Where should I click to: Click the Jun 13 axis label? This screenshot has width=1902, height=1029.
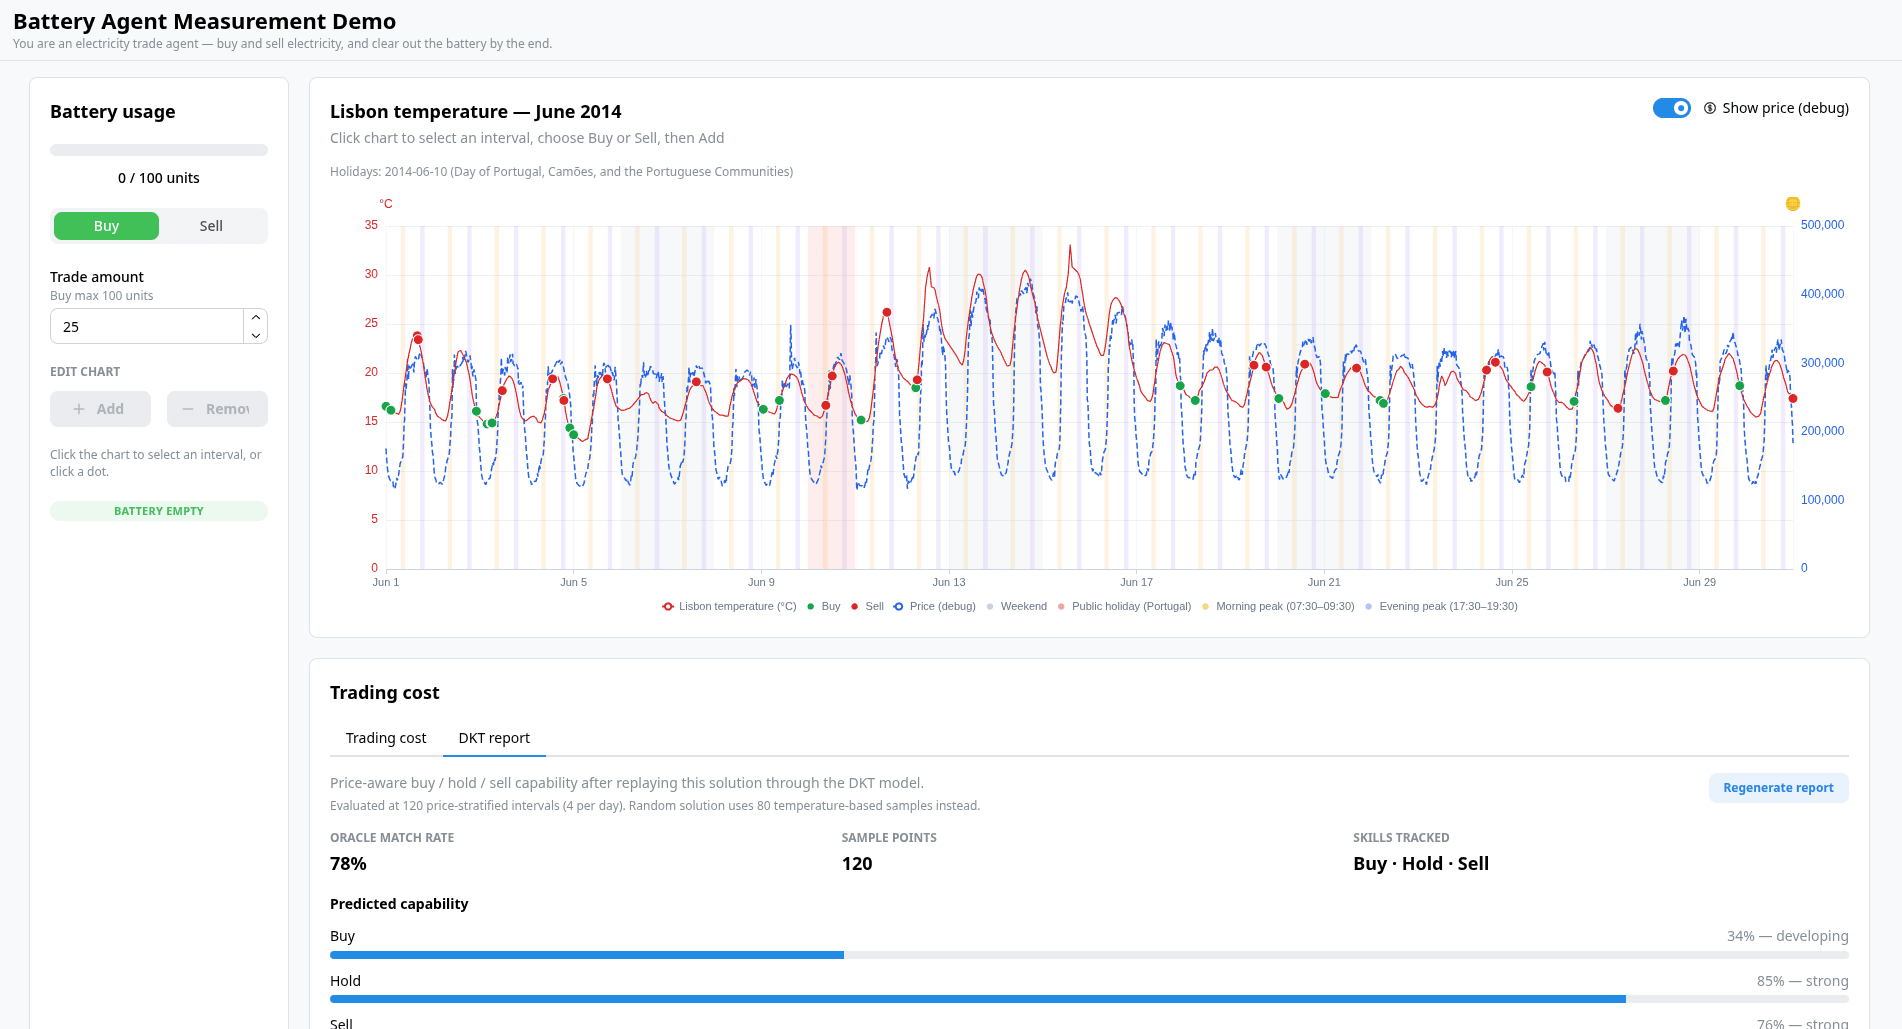(x=949, y=582)
